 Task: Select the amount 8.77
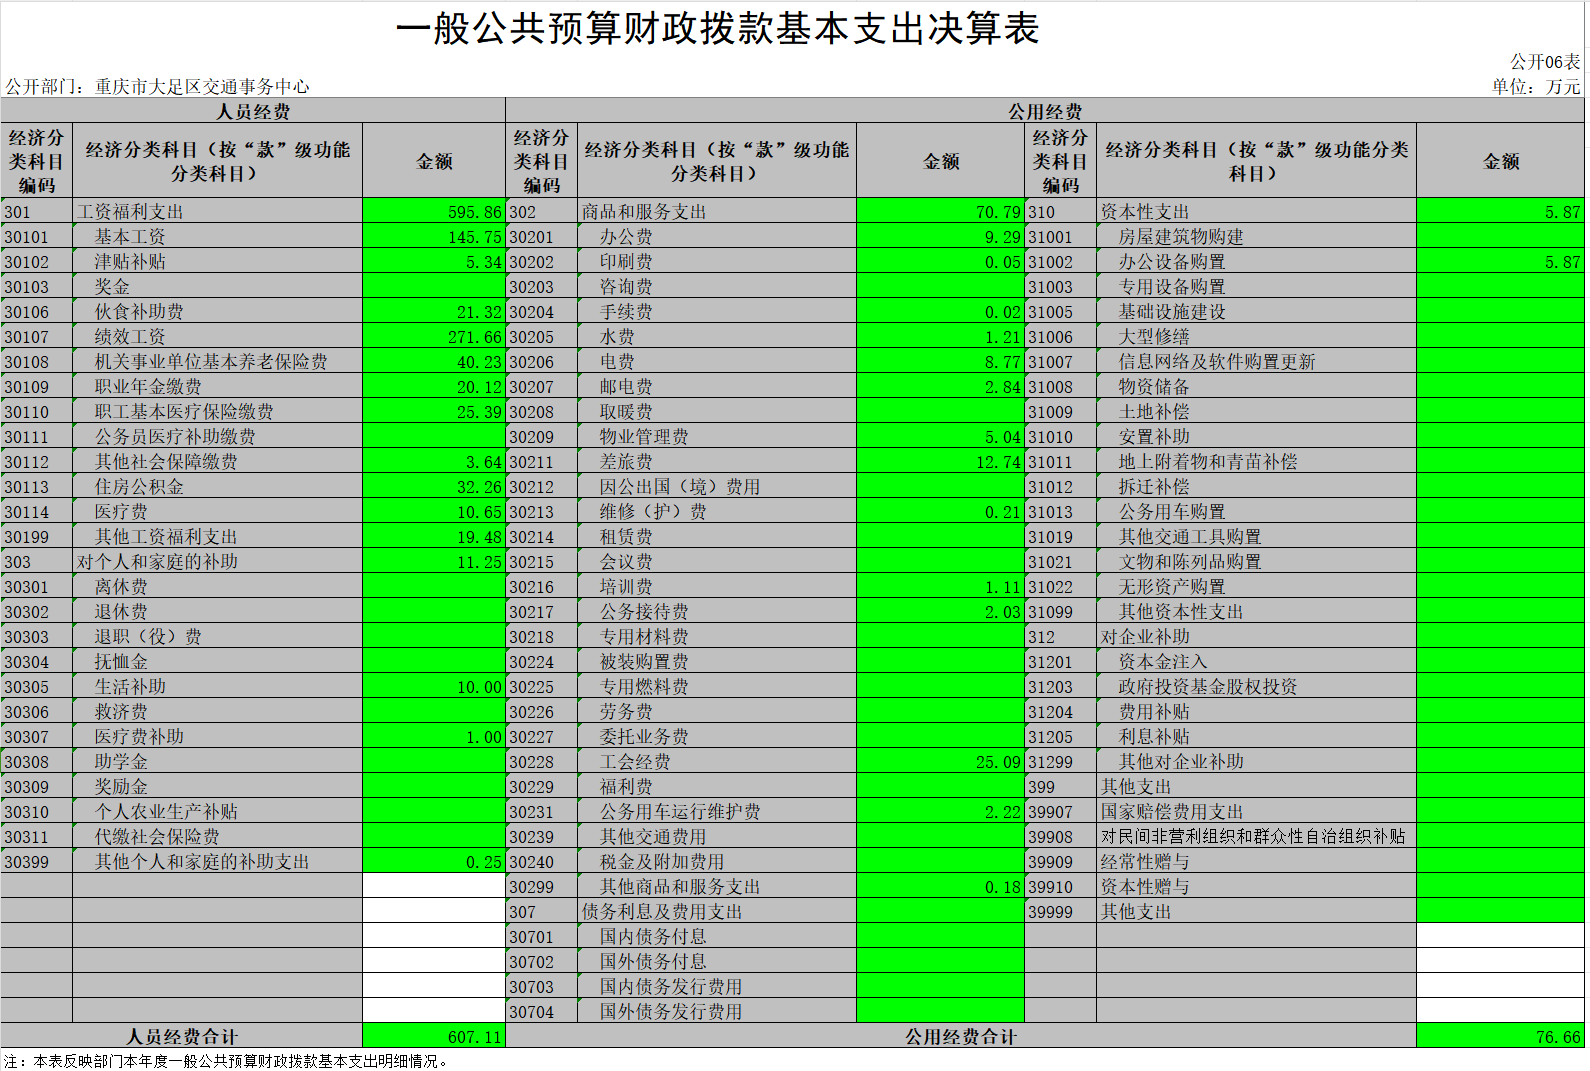940,361
